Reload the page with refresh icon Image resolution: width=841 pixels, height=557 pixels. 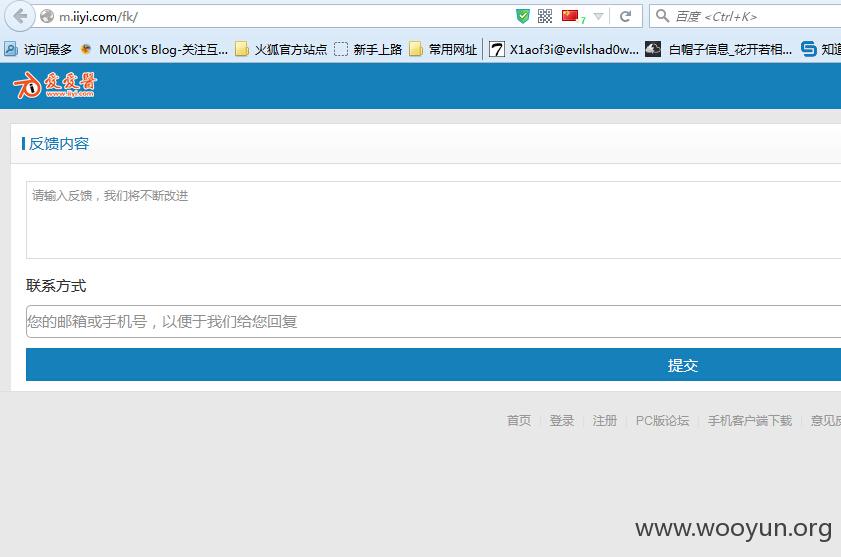(625, 17)
